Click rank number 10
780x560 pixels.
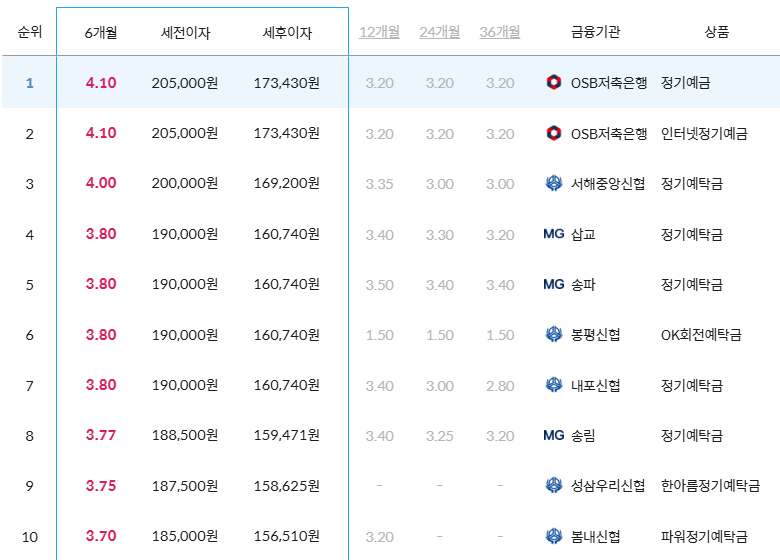click(x=30, y=537)
